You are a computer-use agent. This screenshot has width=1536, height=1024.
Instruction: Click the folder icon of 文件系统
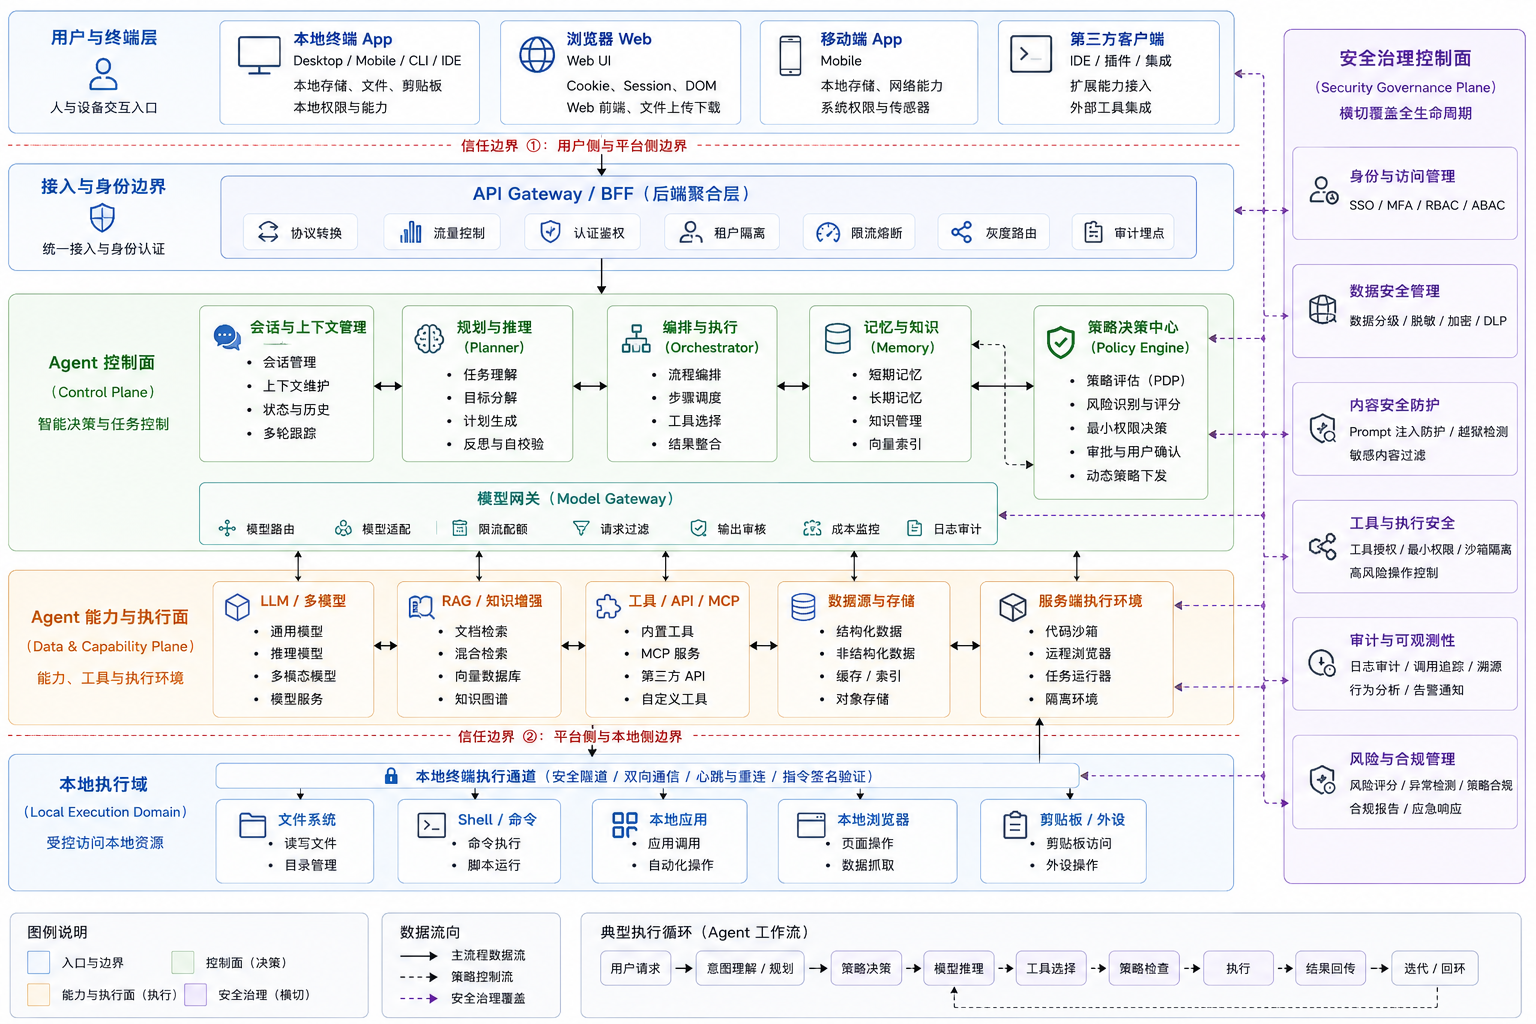pos(253,825)
